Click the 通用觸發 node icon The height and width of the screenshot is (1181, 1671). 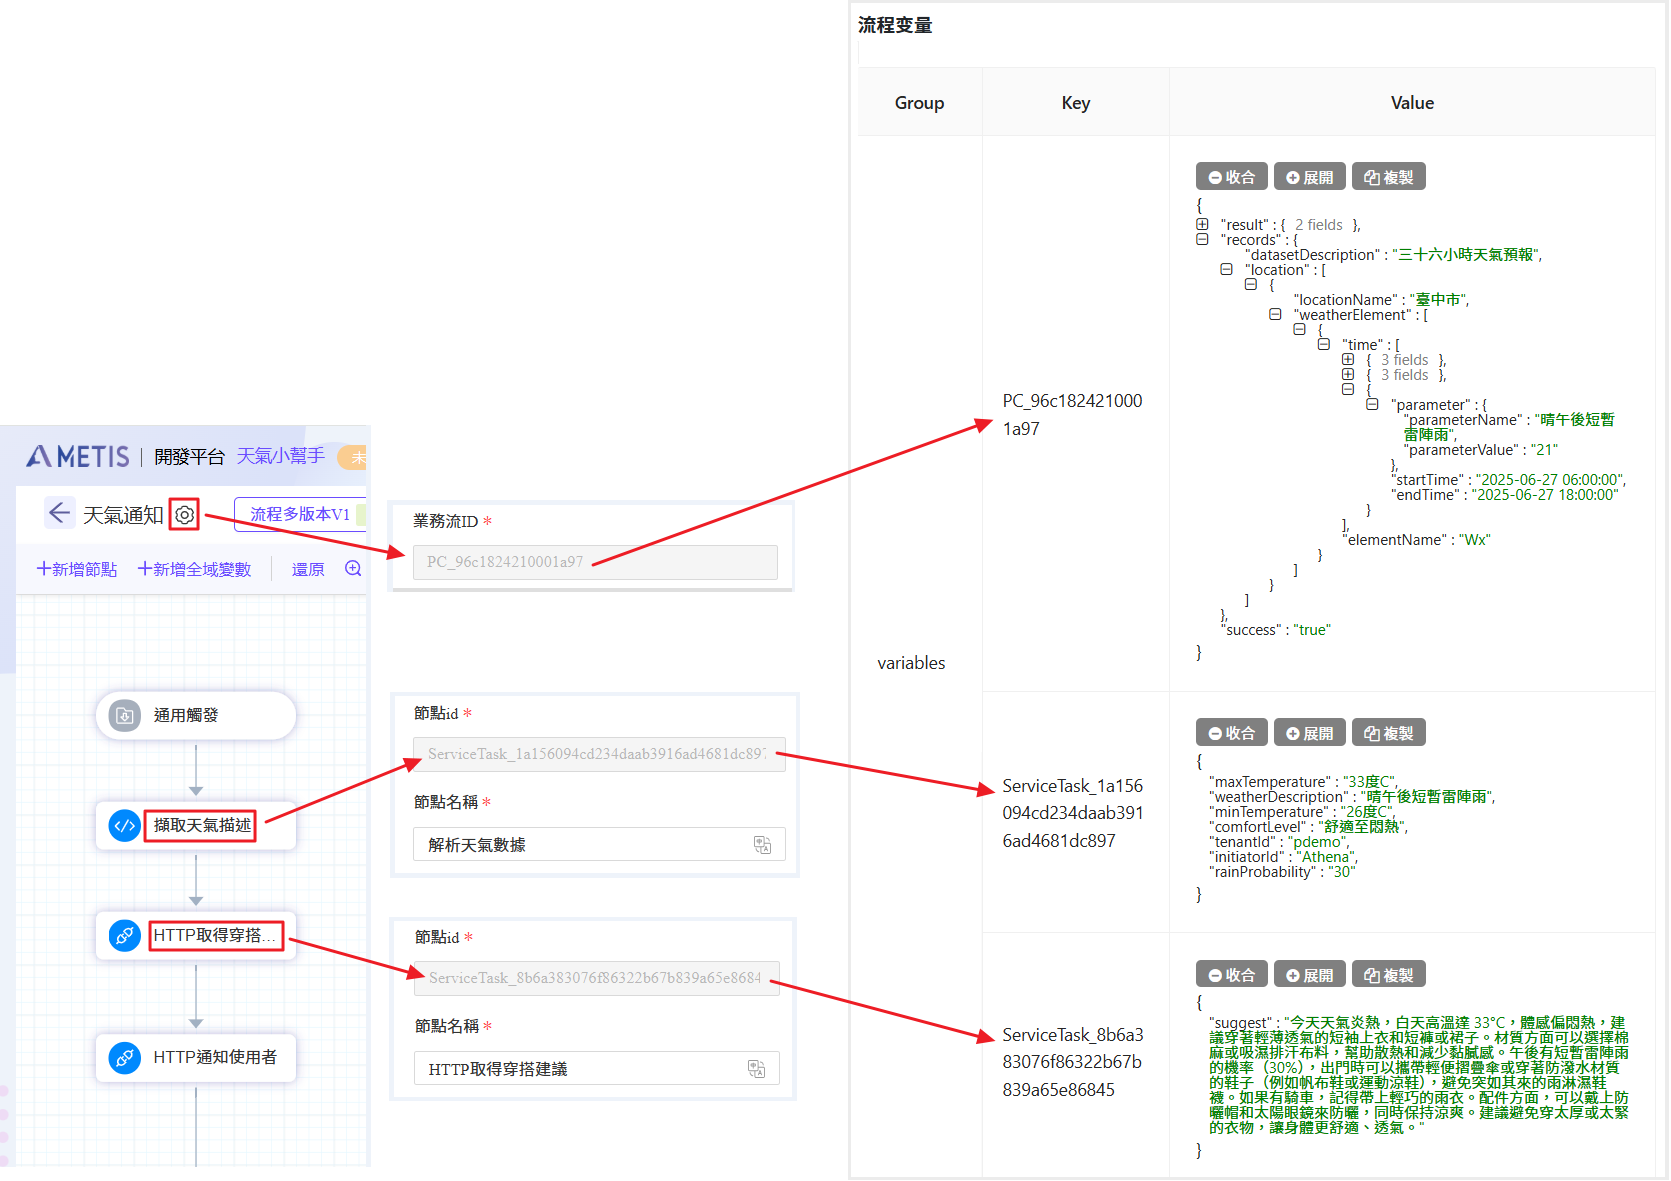125,716
